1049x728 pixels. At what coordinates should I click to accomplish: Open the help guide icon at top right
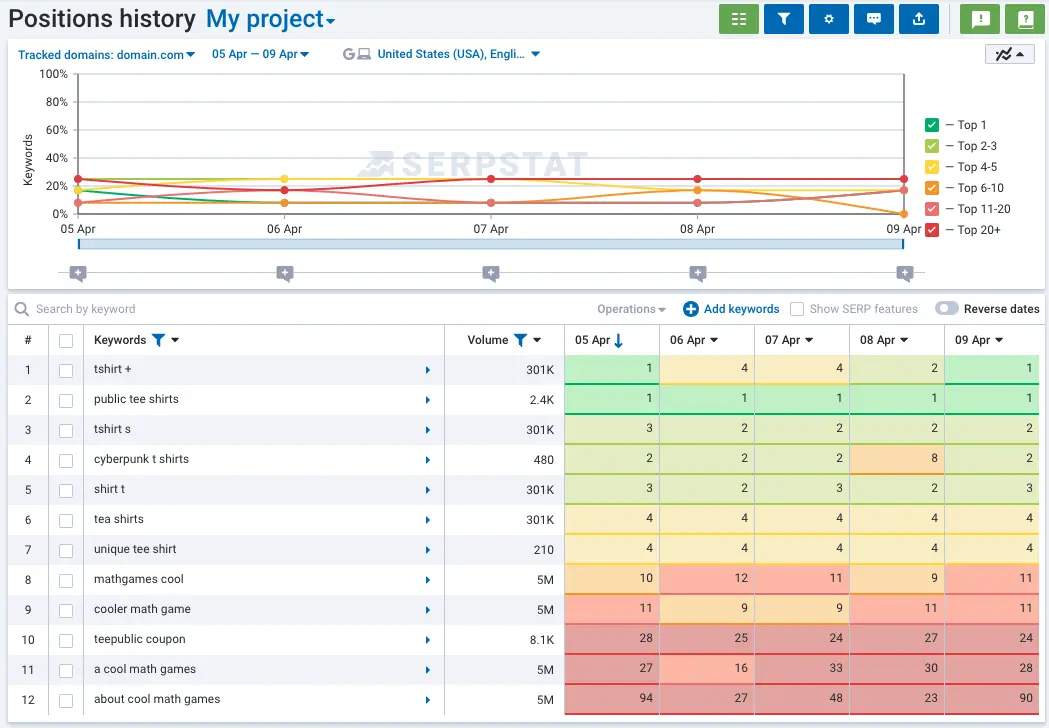[1024, 18]
